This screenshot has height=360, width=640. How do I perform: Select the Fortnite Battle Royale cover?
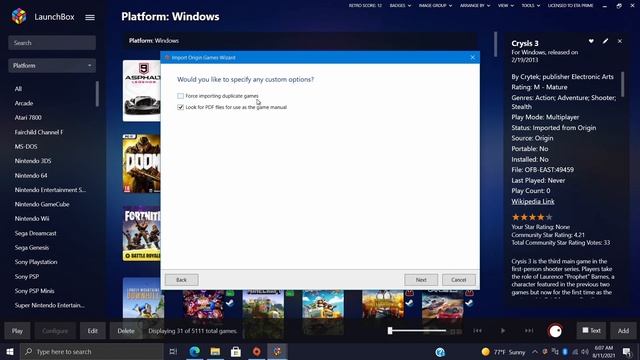(x=142, y=233)
